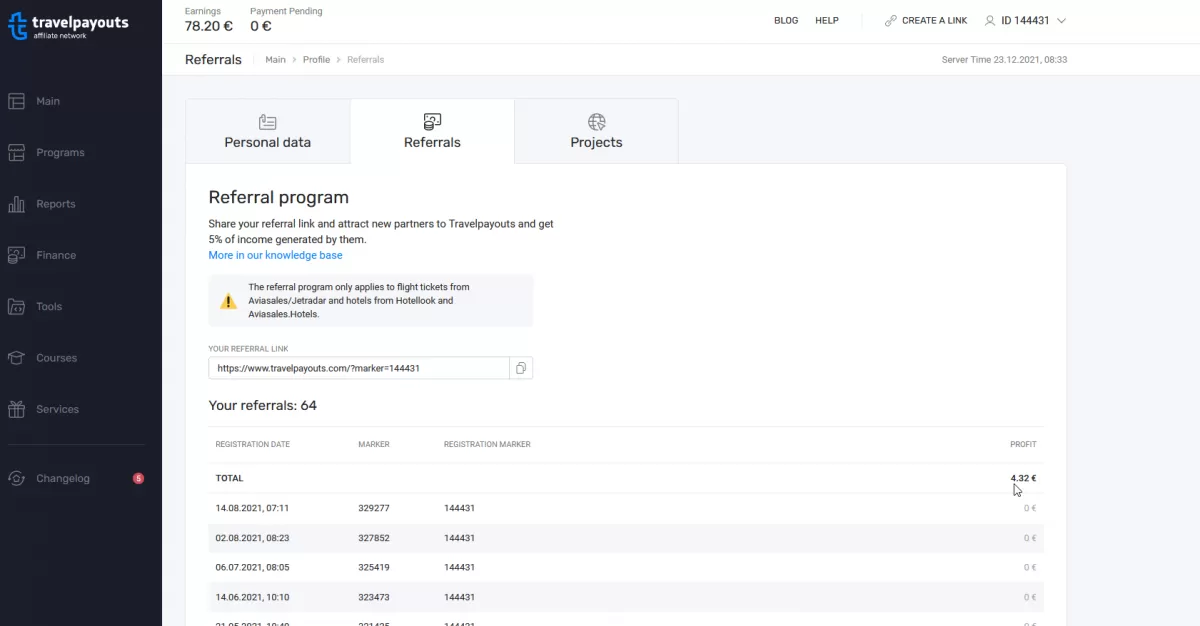Open More in our knowledge base link

(275, 255)
